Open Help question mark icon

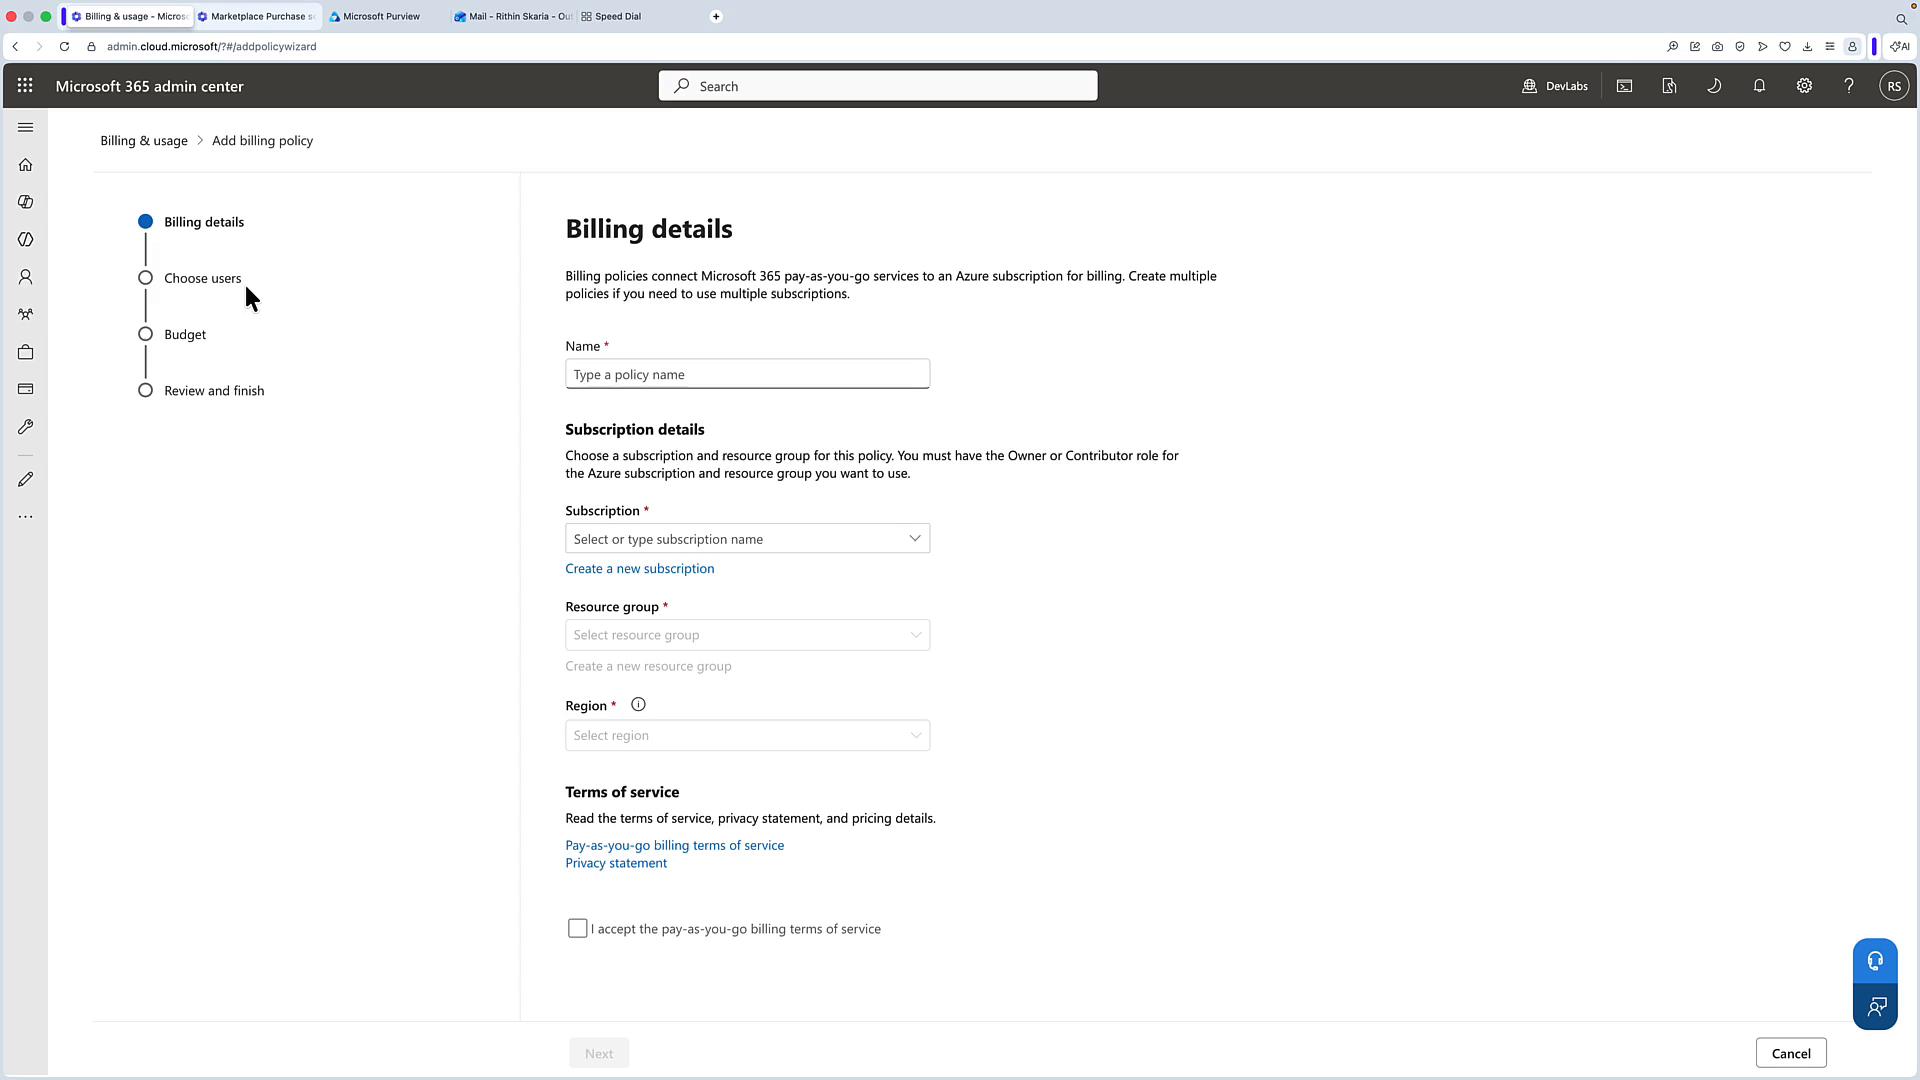1849,86
